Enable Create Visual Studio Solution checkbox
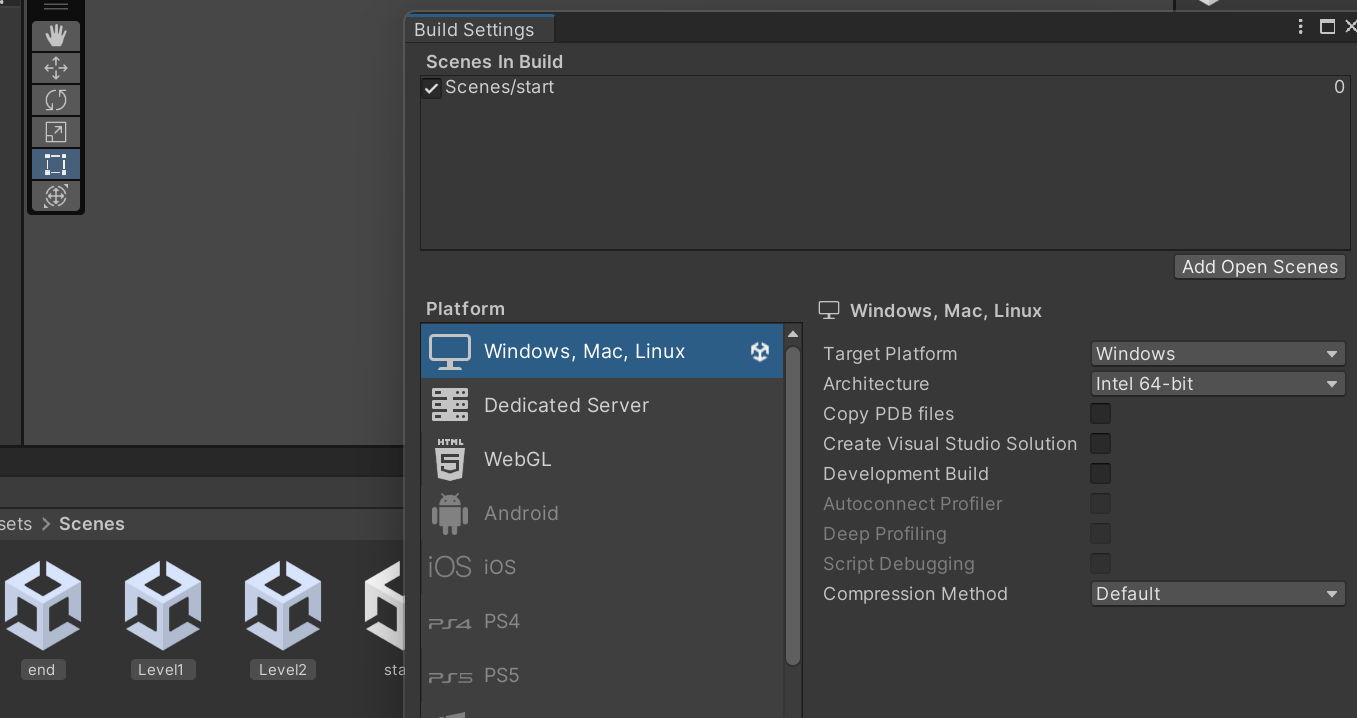The image size is (1357, 718). tap(1100, 444)
